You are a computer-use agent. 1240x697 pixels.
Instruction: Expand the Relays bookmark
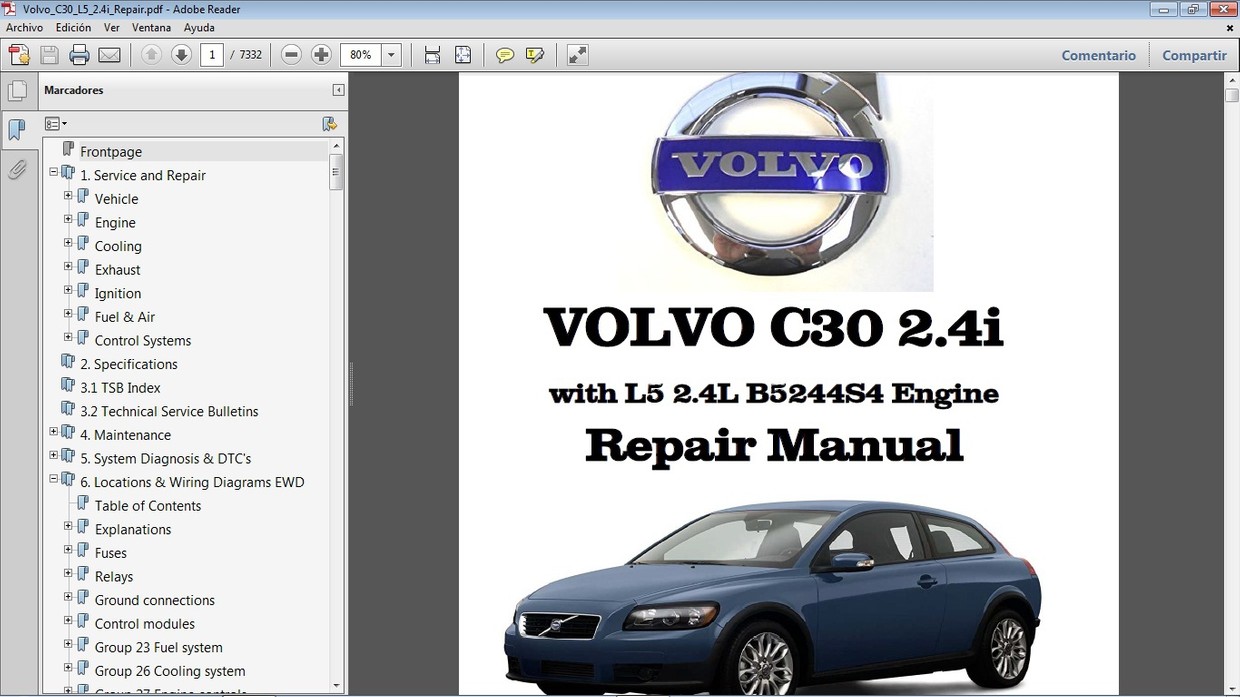point(68,574)
